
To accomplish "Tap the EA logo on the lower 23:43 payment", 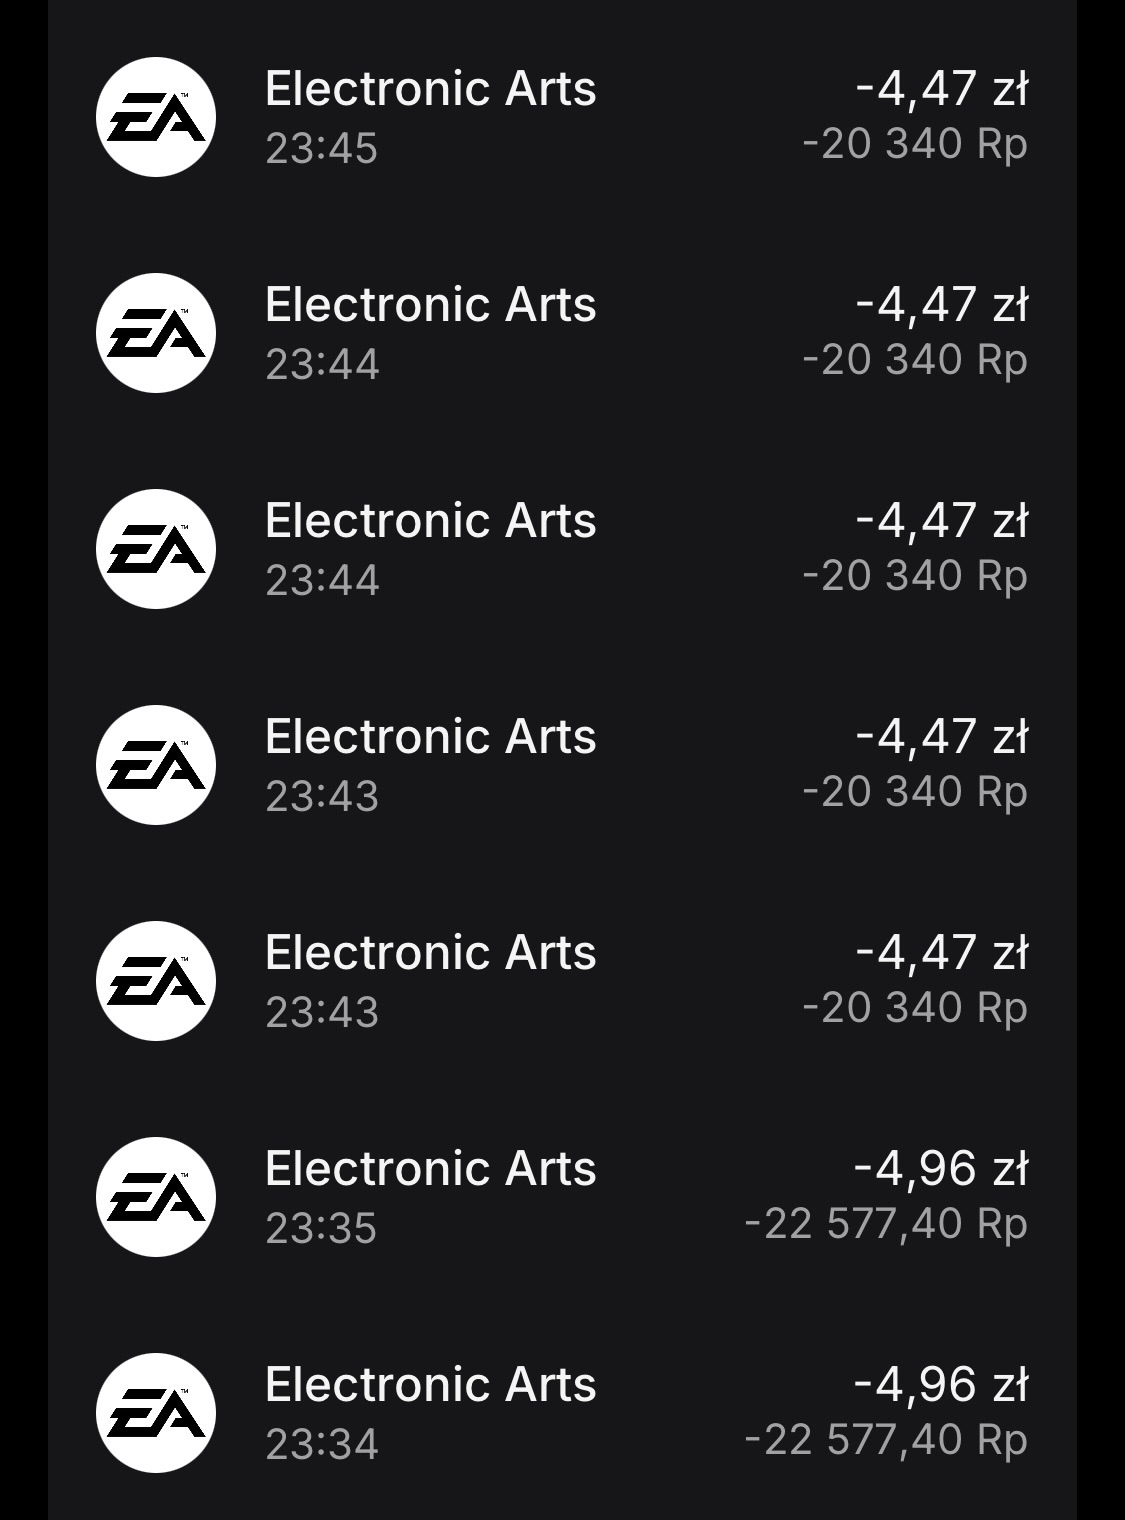I will click(x=156, y=981).
